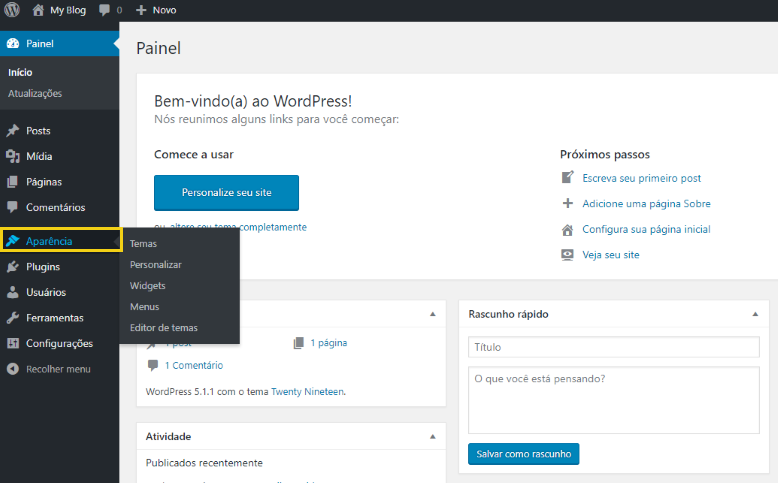Screen dimensions: 778x483
Task: Click the WordPress logo icon
Action: [x=12, y=9]
